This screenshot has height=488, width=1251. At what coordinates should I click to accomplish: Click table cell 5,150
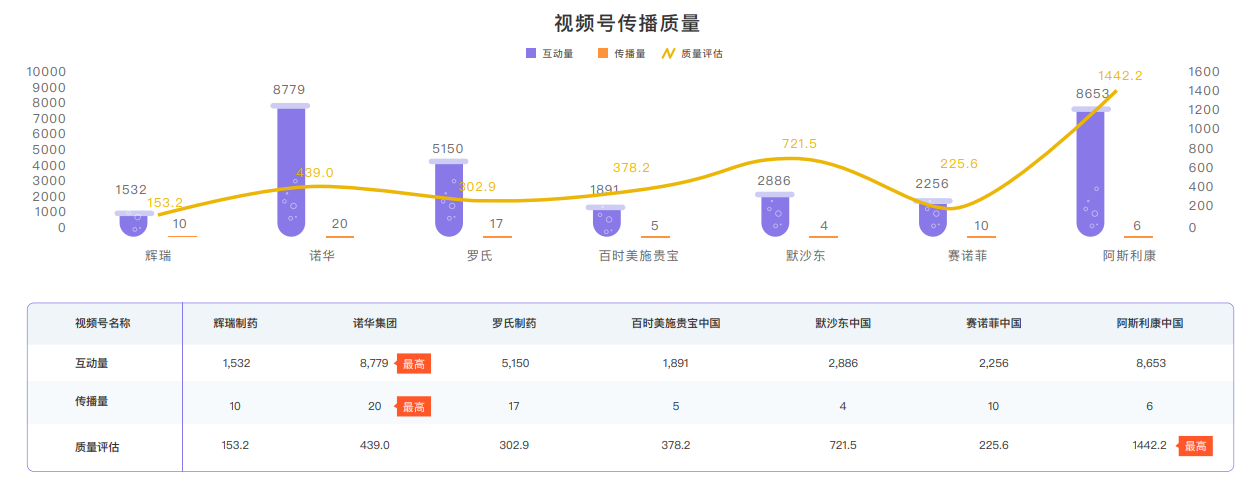coord(515,364)
